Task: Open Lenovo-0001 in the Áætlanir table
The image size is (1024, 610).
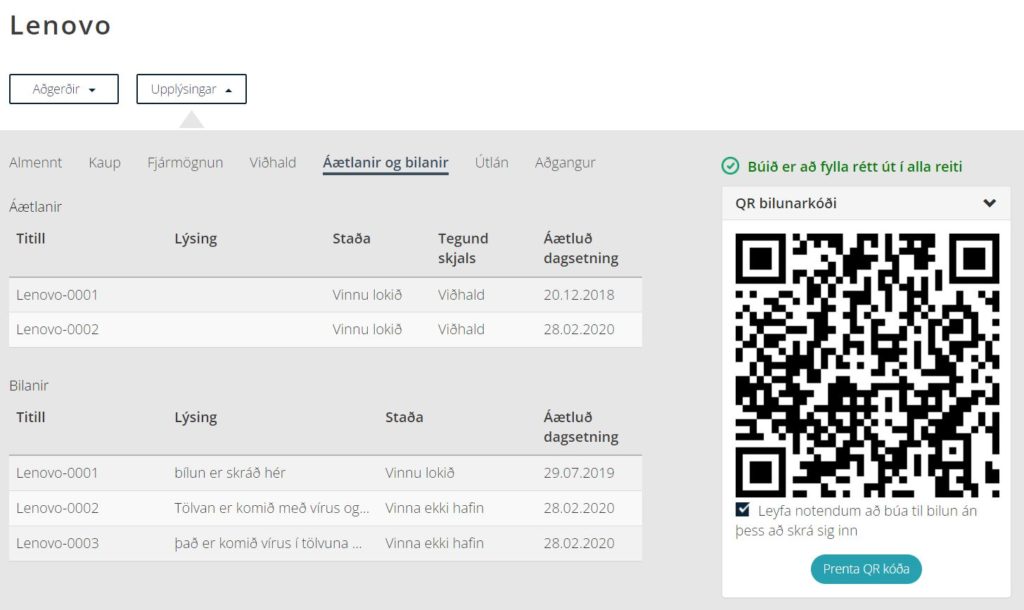Action: pyautogui.click(x=57, y=295)
